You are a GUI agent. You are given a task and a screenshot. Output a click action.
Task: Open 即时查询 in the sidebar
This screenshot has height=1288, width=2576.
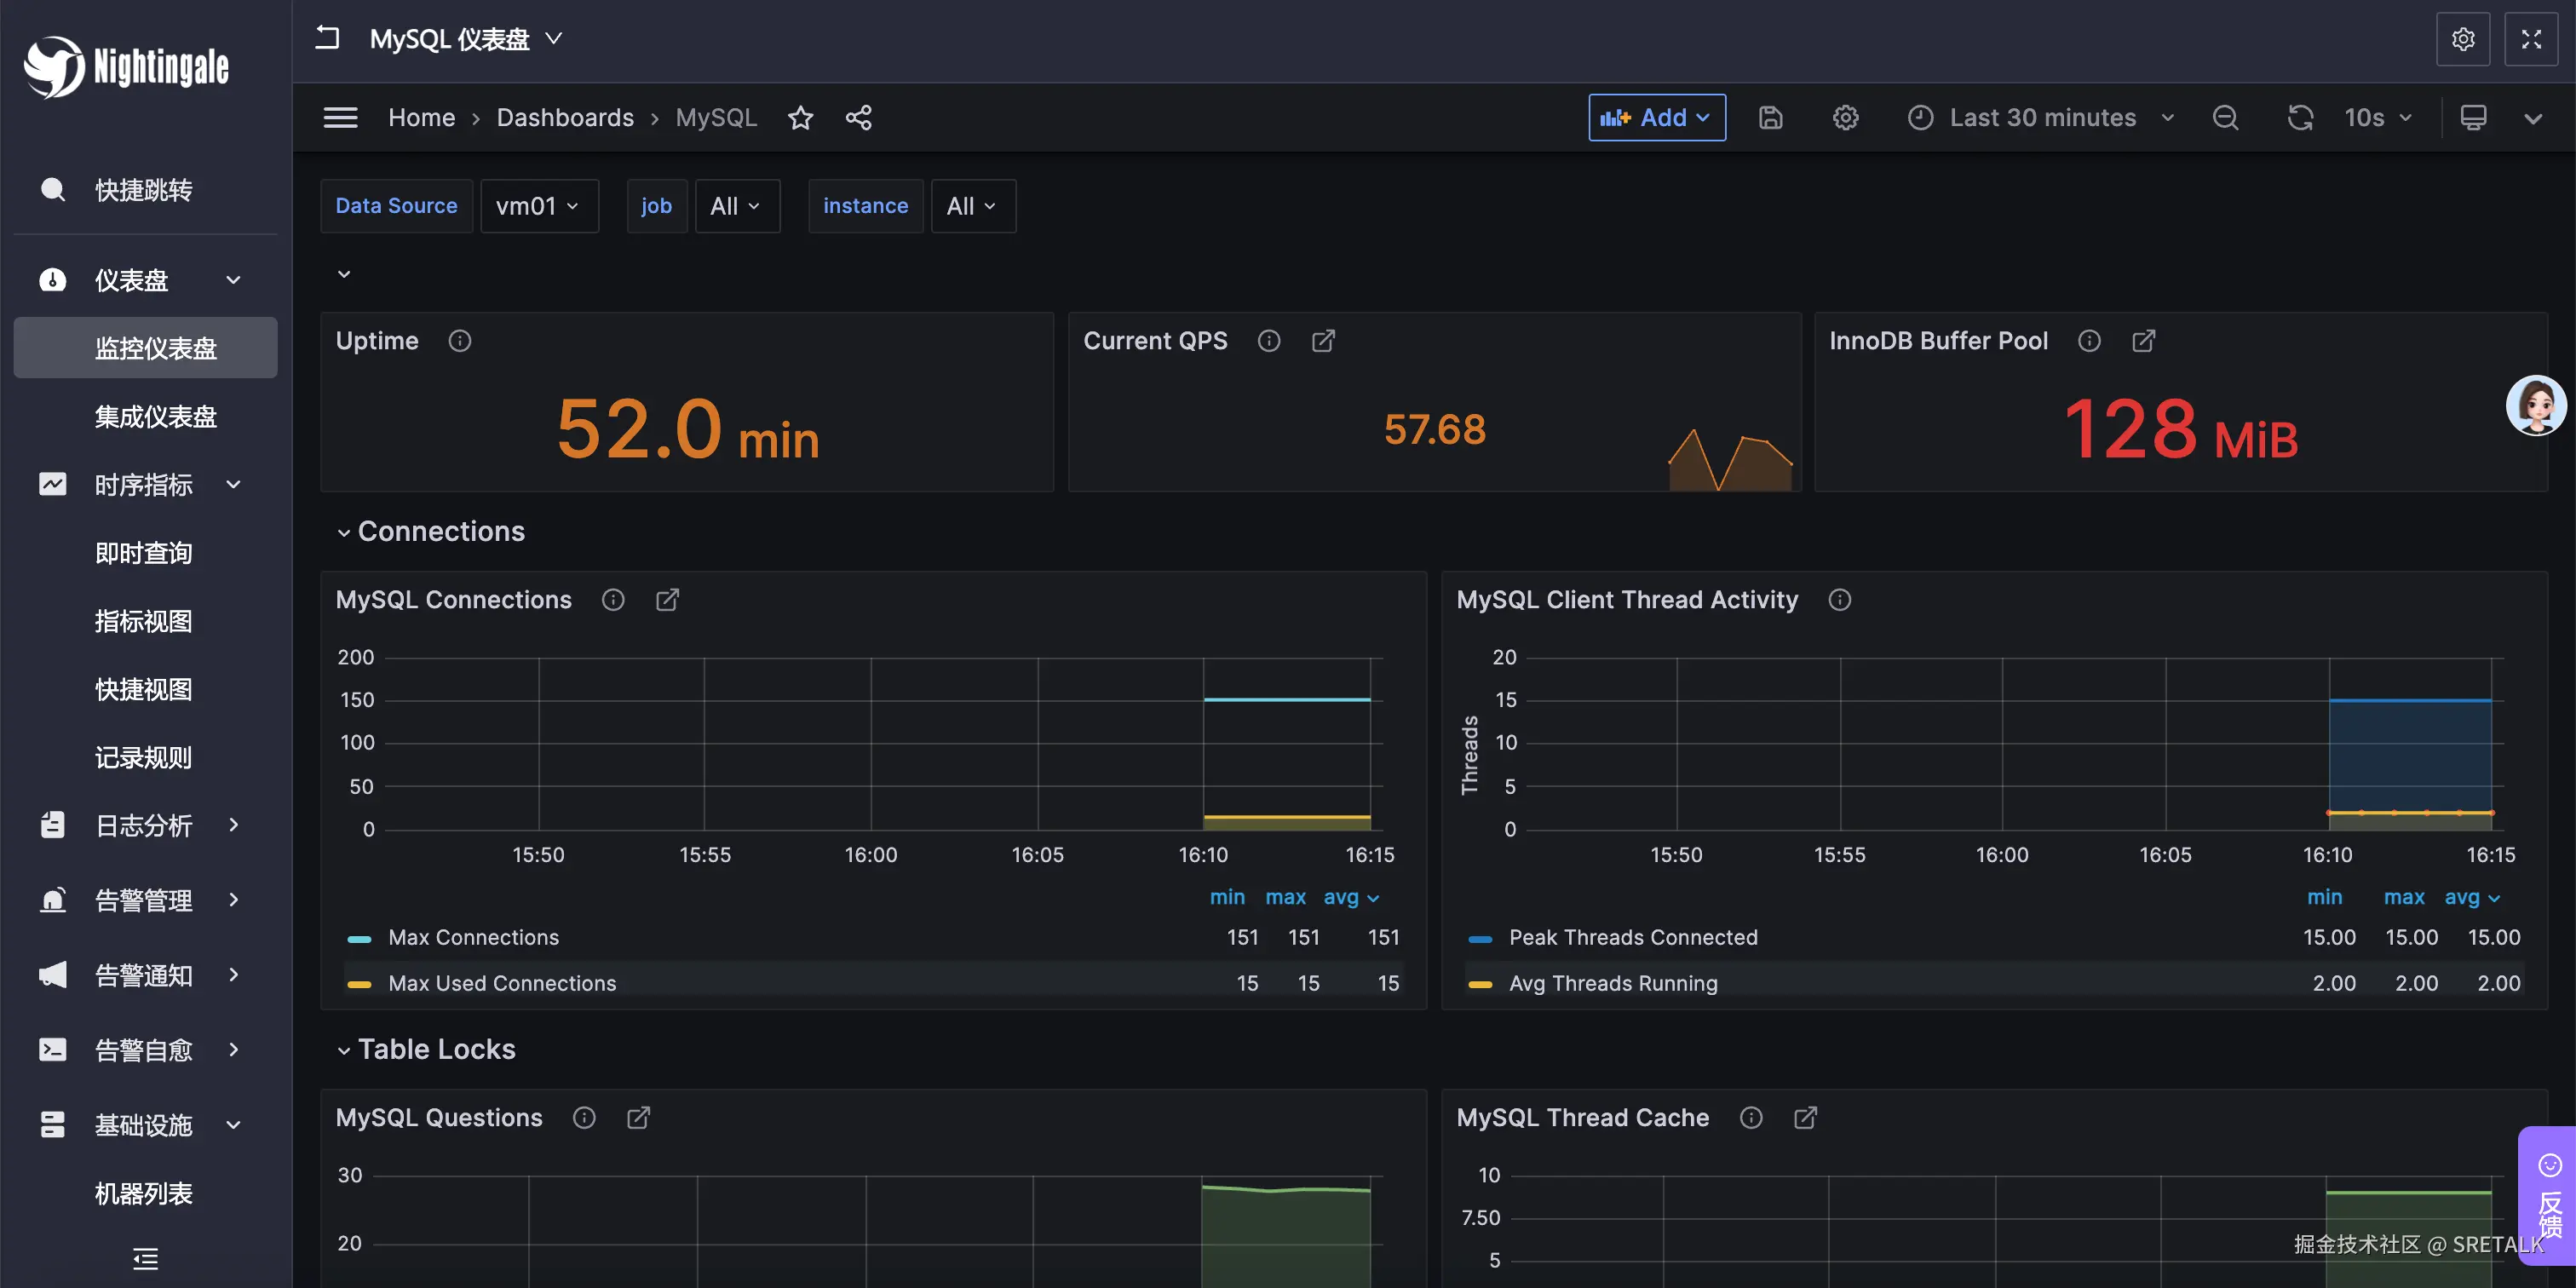(143, 553)
